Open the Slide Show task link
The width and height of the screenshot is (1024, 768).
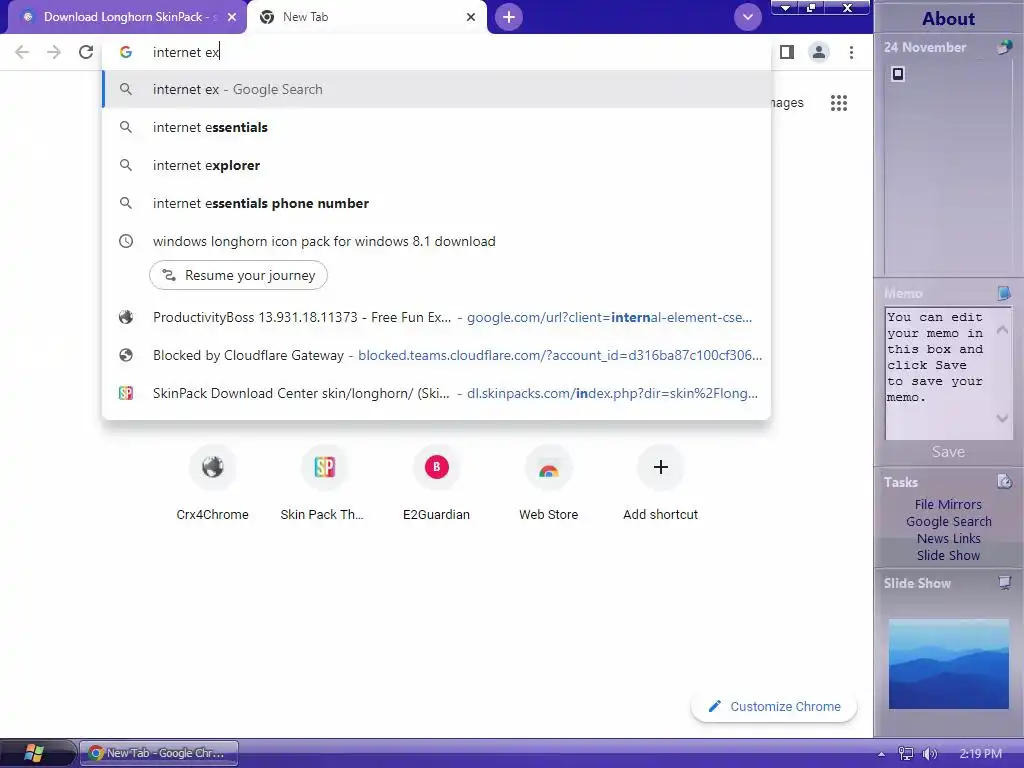948,555
